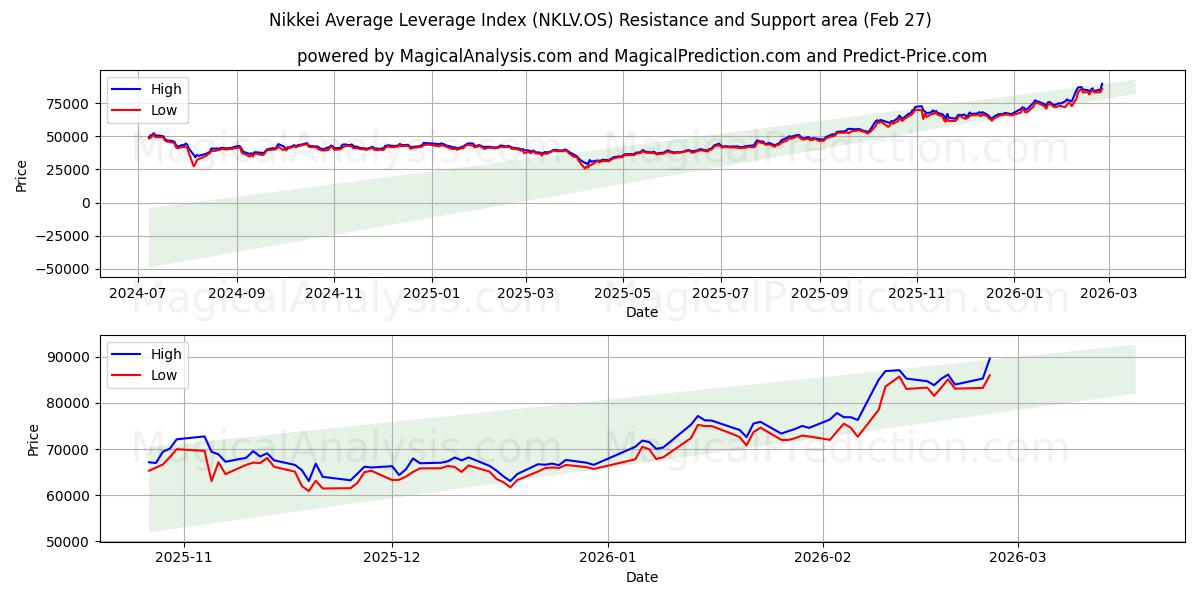Click the 'Price' axis label of top chart
The height and width of the screenshot is (600, 1200).
[22, 175]
